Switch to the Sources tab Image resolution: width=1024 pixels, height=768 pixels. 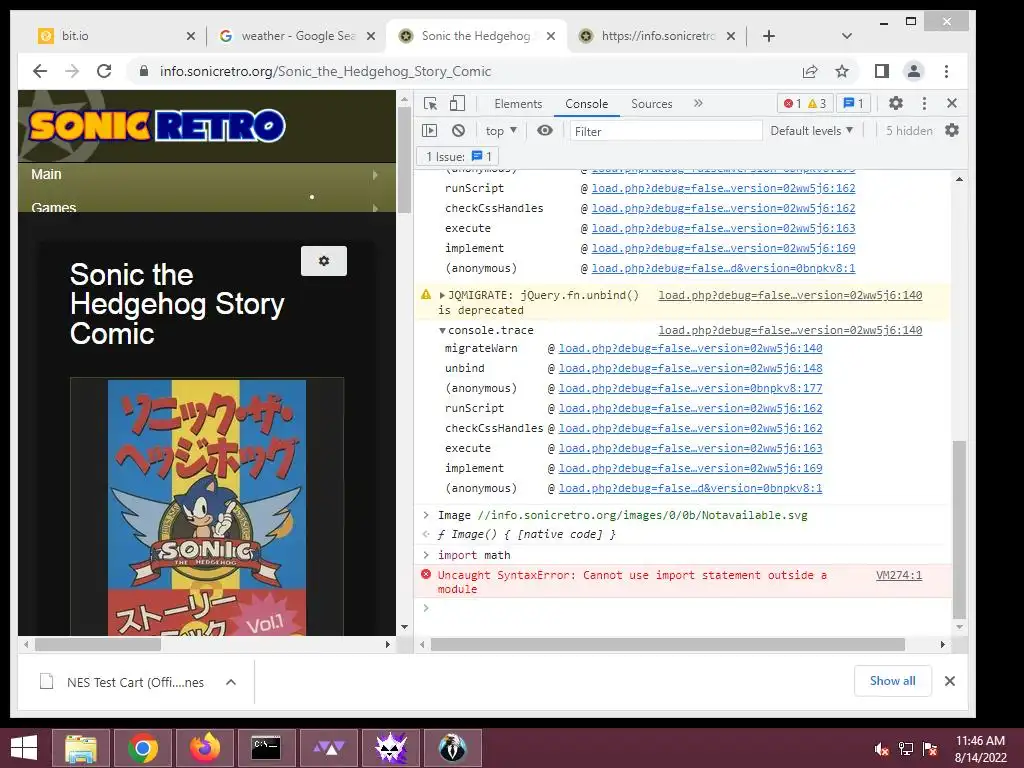pos(652,104)
